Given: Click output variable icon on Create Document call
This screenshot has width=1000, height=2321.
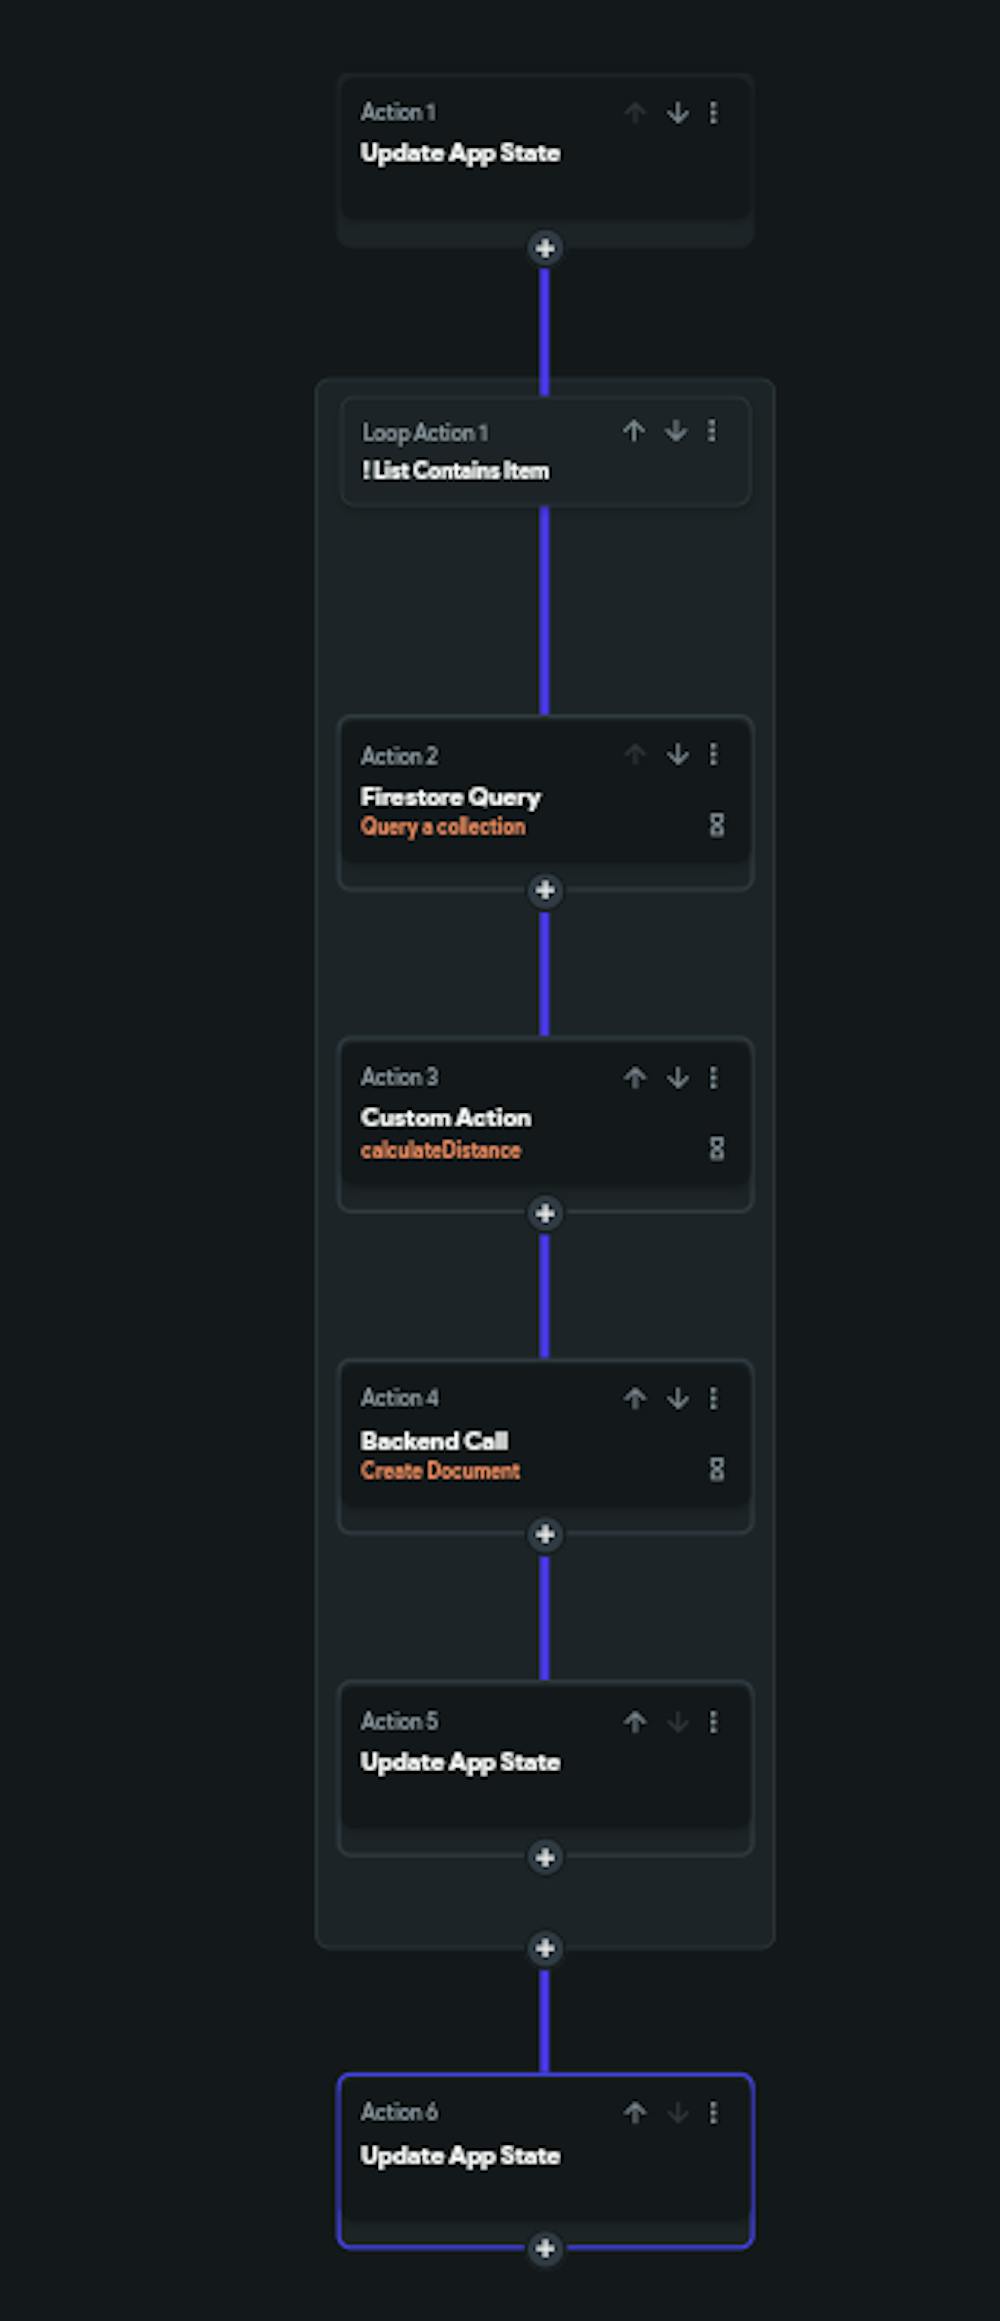Looking at the screenshot, I should [718, 1469].
